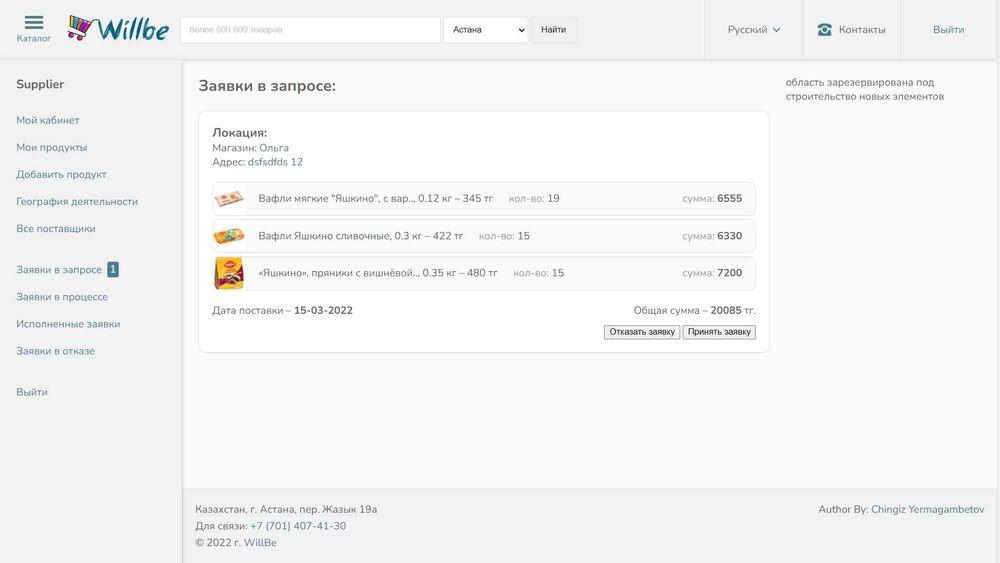
Task: Click the reserved area notice text
Action: pos(865,89)
